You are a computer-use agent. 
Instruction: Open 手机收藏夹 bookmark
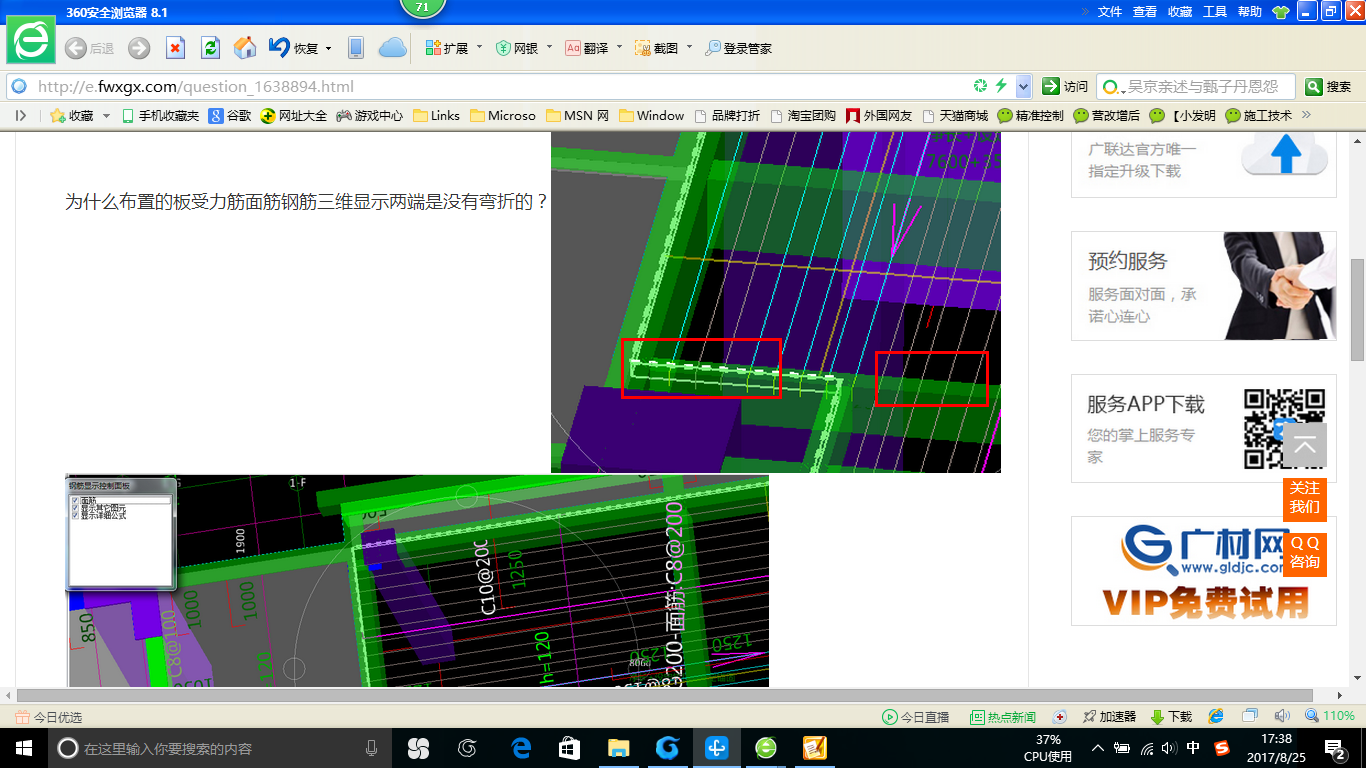tap(160, 116)
